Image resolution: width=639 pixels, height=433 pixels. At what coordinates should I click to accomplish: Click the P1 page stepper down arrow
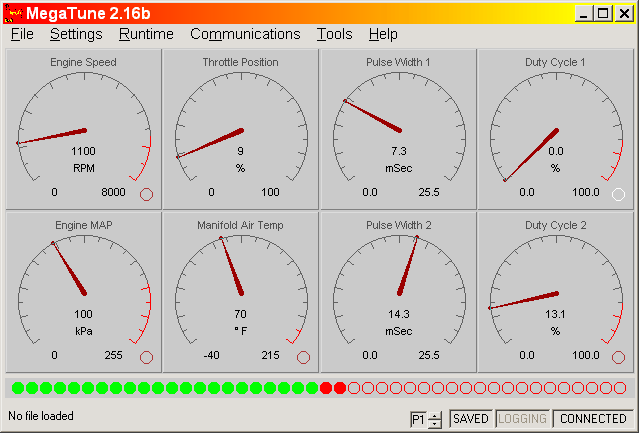(x=435, y=424)
